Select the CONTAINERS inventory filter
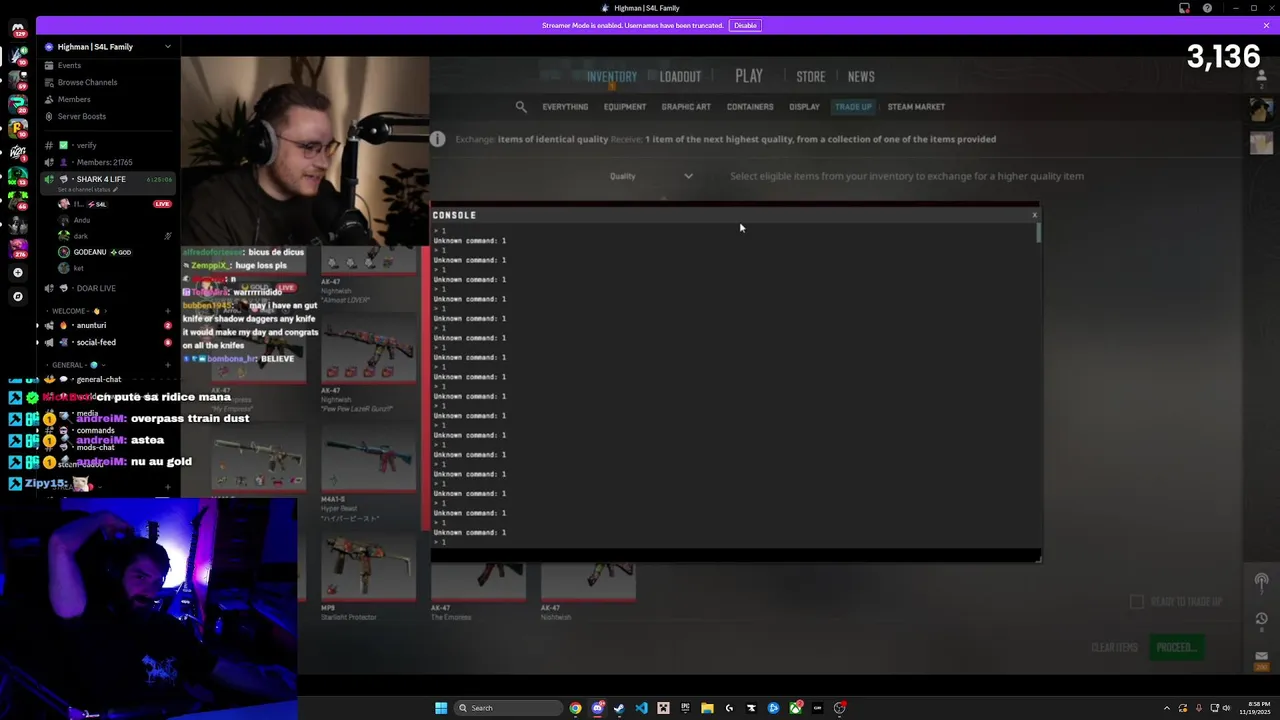 click(x=750, y=107)
